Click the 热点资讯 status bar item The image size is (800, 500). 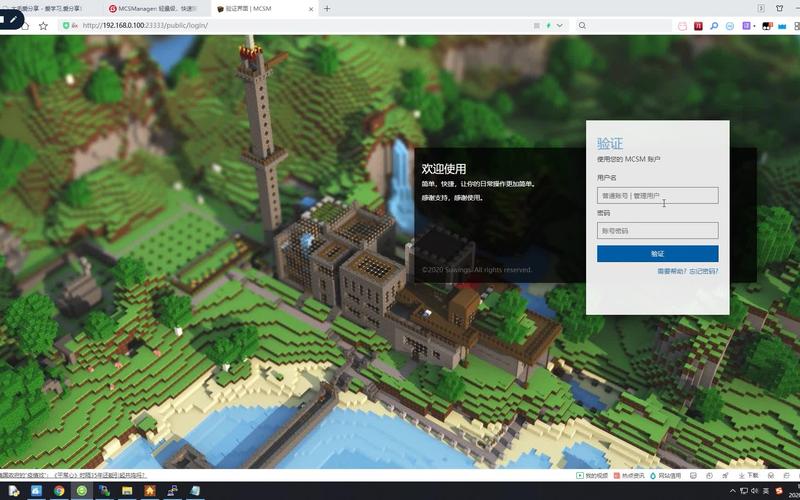click(x=629, y=476)
